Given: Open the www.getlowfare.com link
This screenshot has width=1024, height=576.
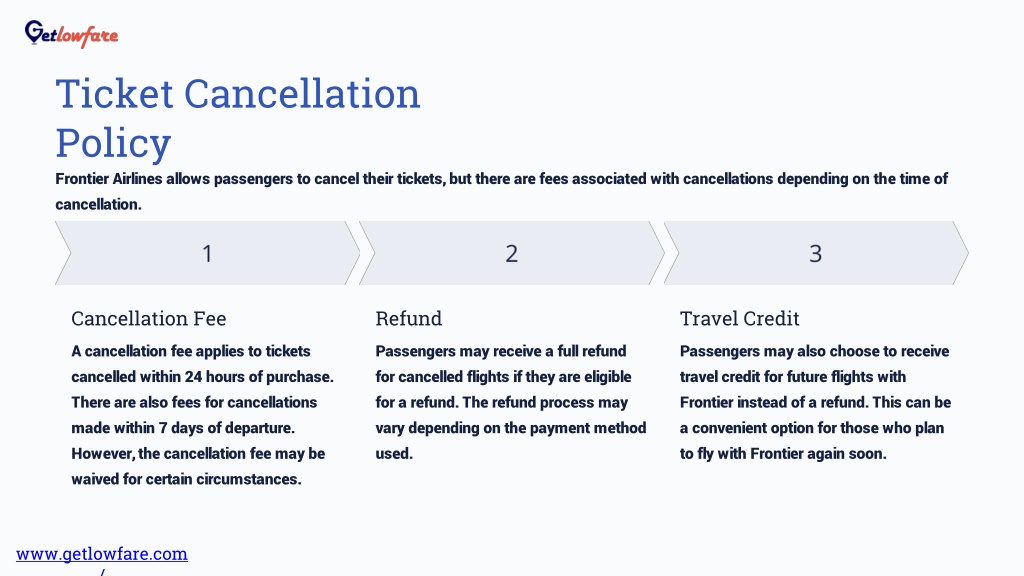Looking at the screenshot, I should tap(102, 554).
